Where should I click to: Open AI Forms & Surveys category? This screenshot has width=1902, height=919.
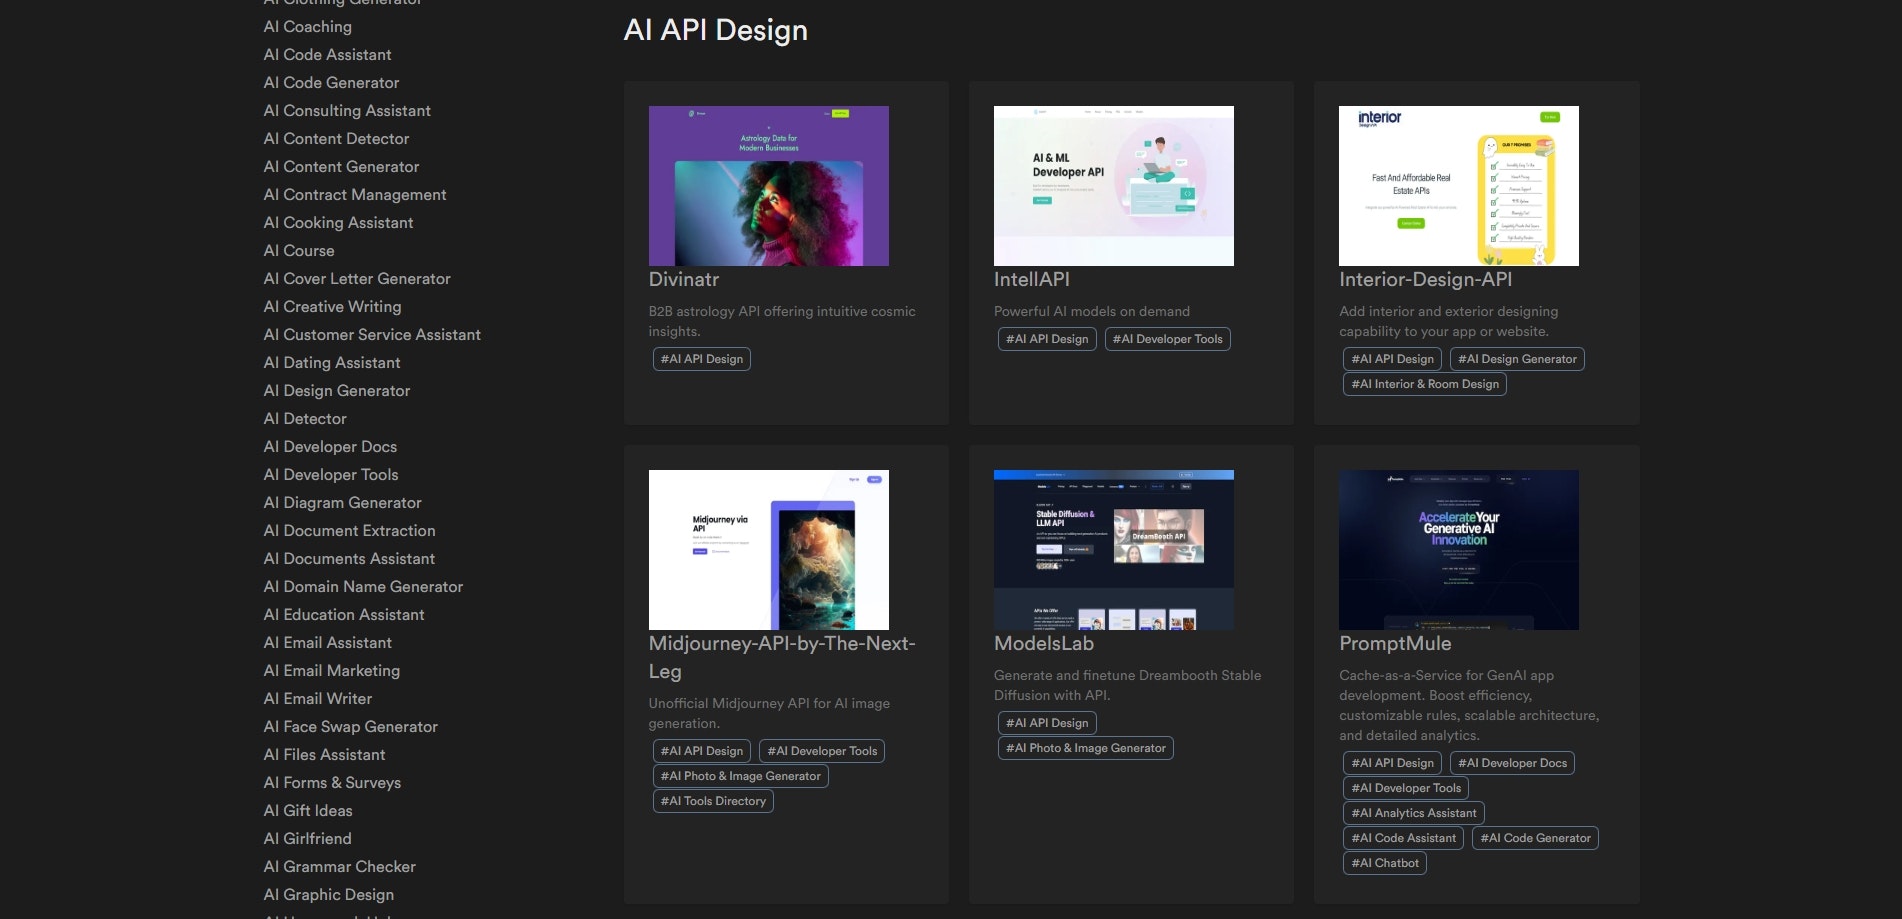(x=332, y=783)
